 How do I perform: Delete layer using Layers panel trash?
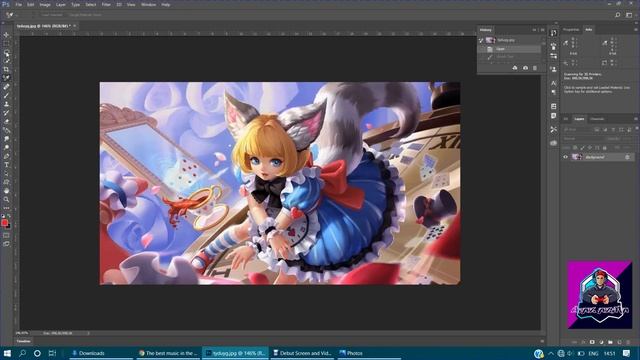pos(629,342)
